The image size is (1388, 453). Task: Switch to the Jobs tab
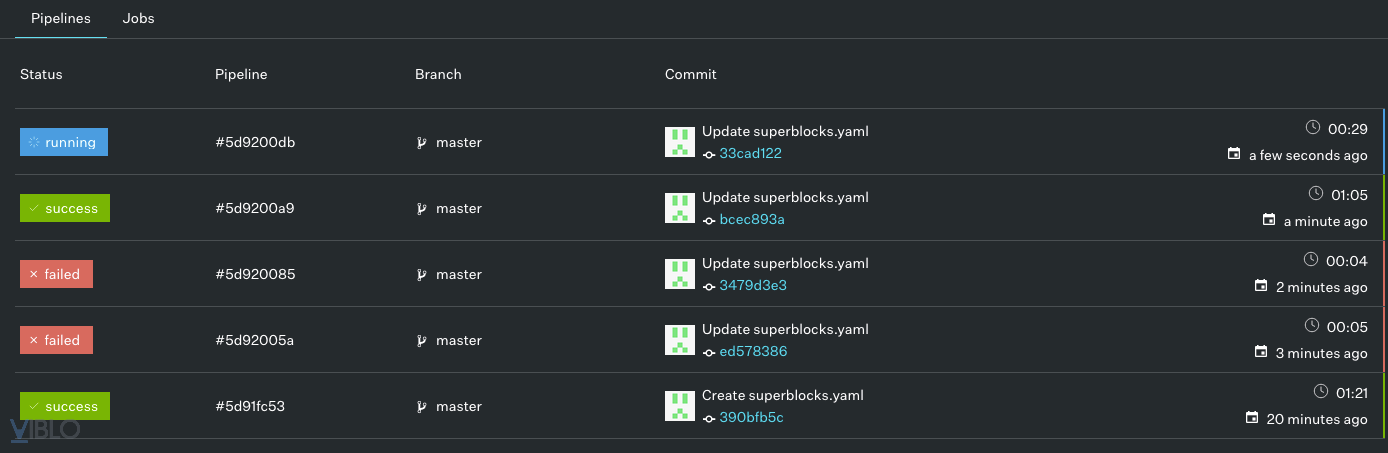(138, 19)
